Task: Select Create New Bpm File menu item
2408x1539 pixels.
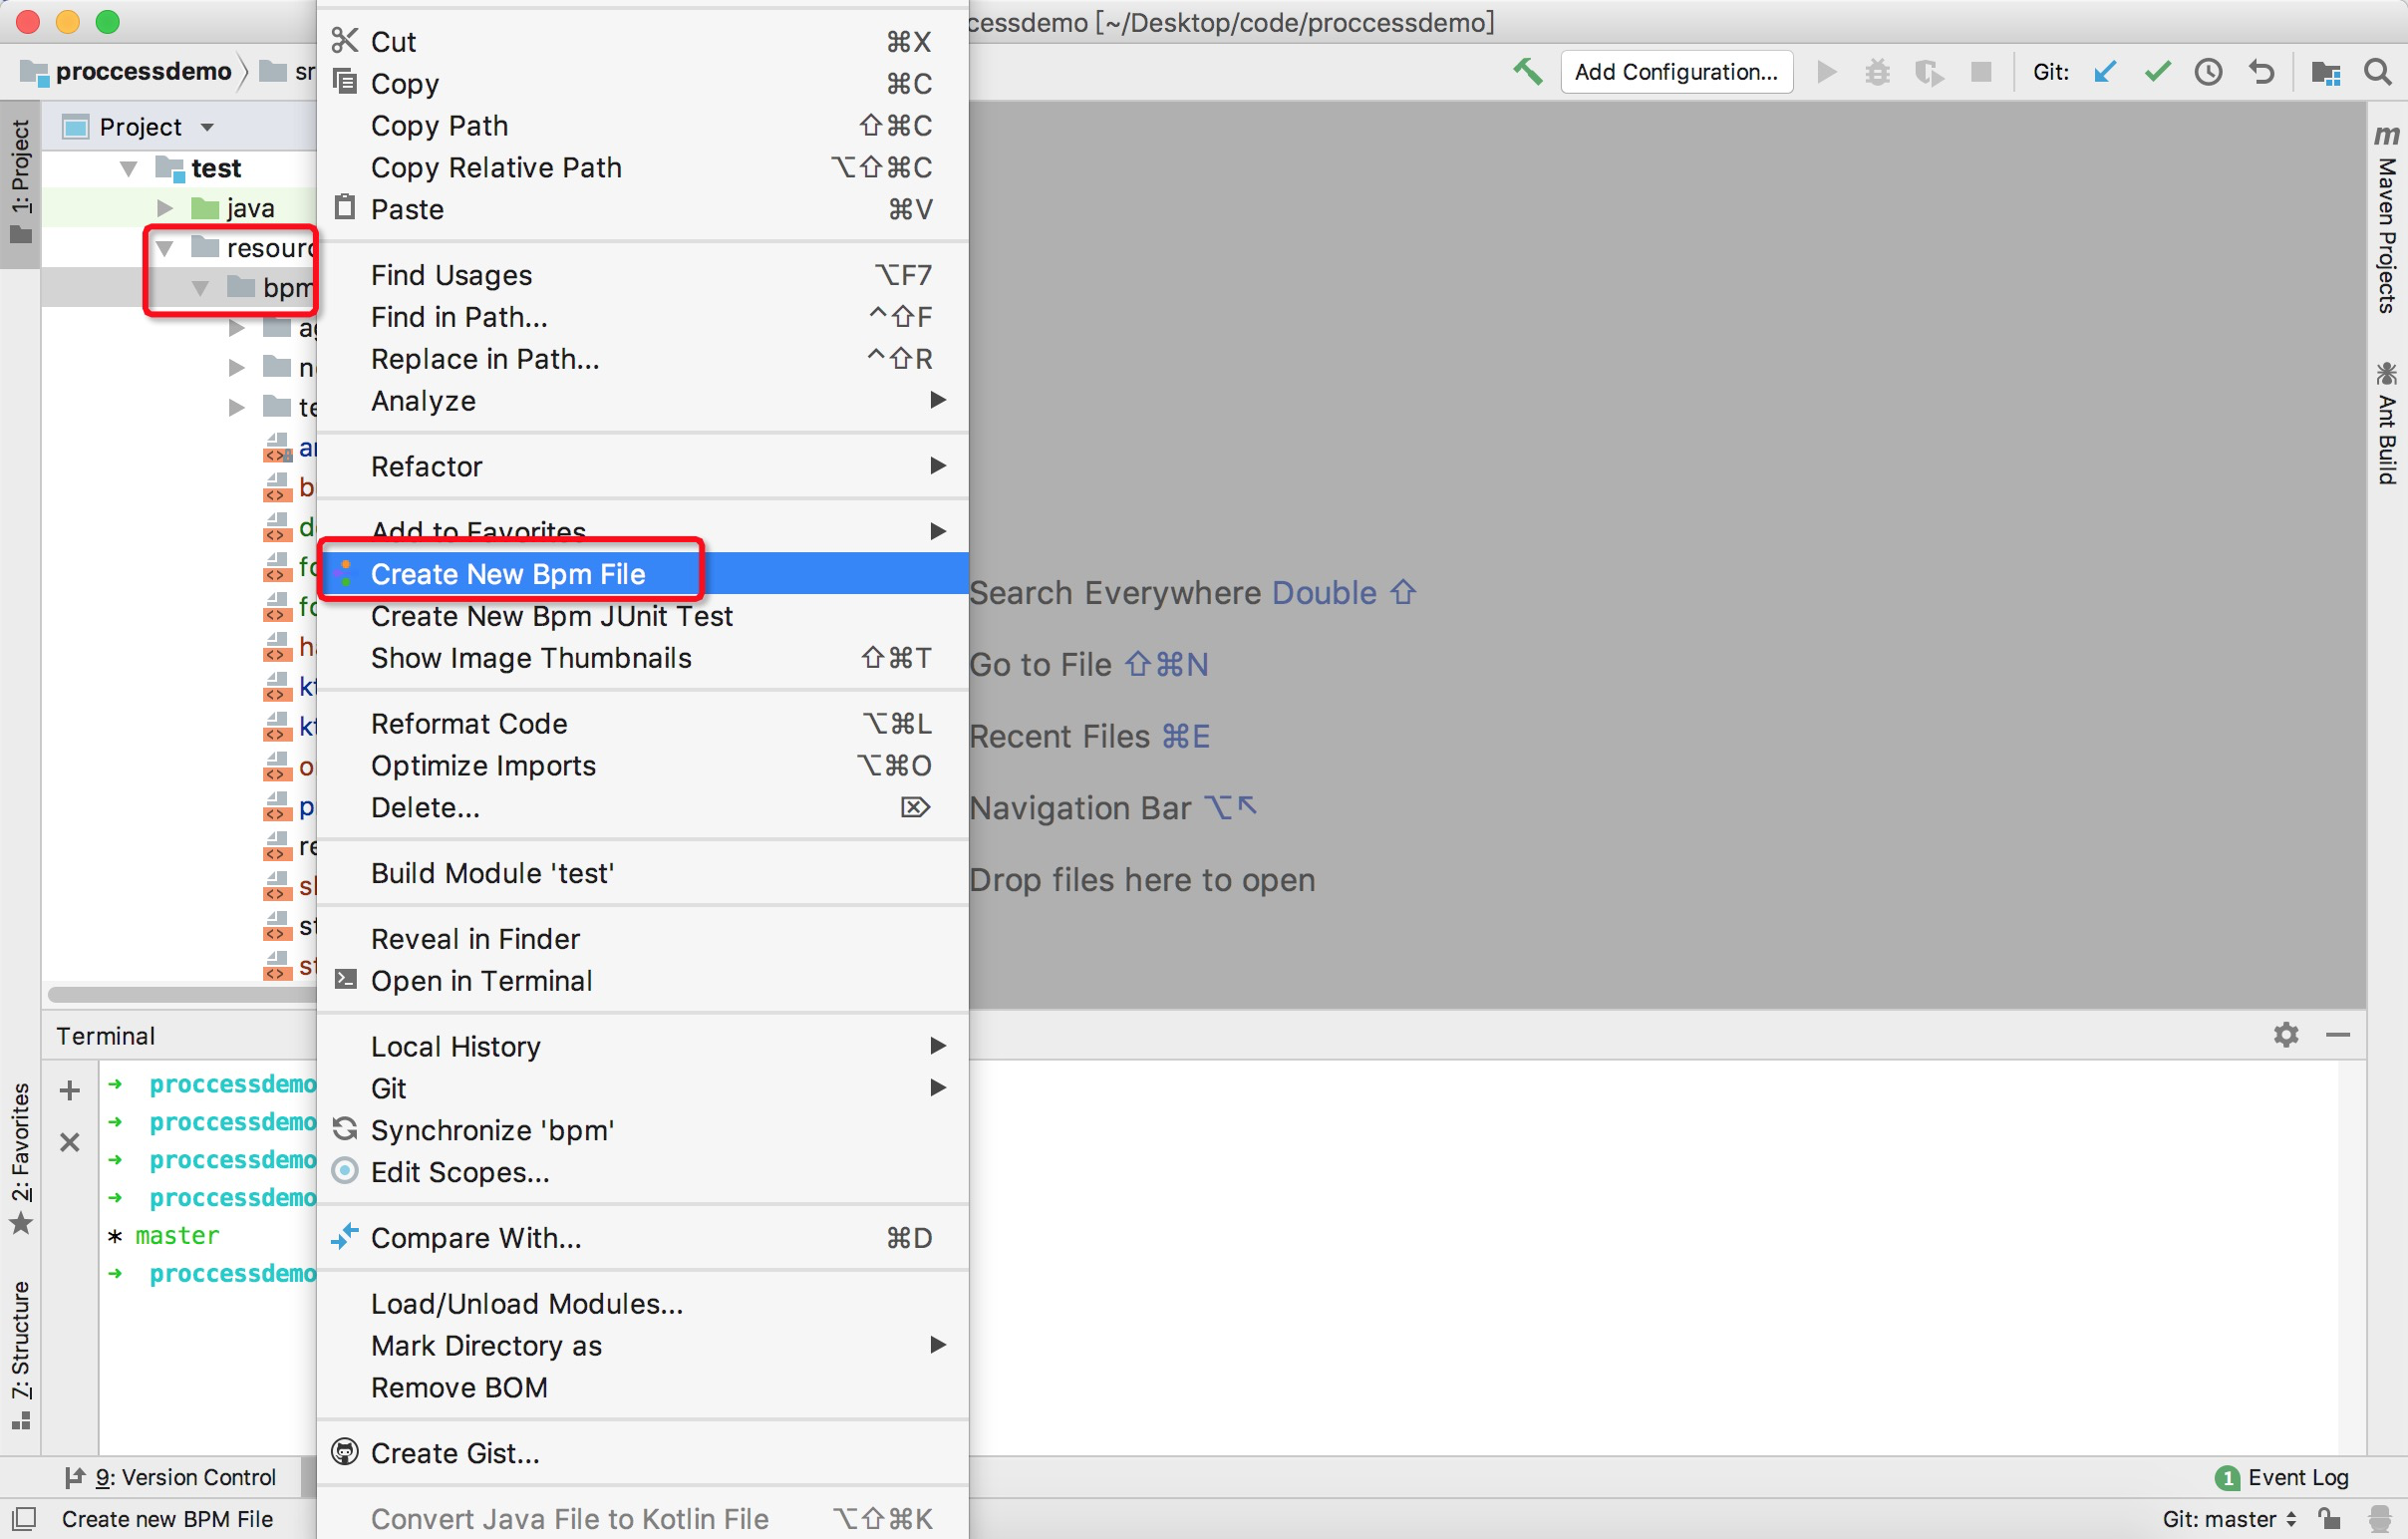Action: (508, 574)
